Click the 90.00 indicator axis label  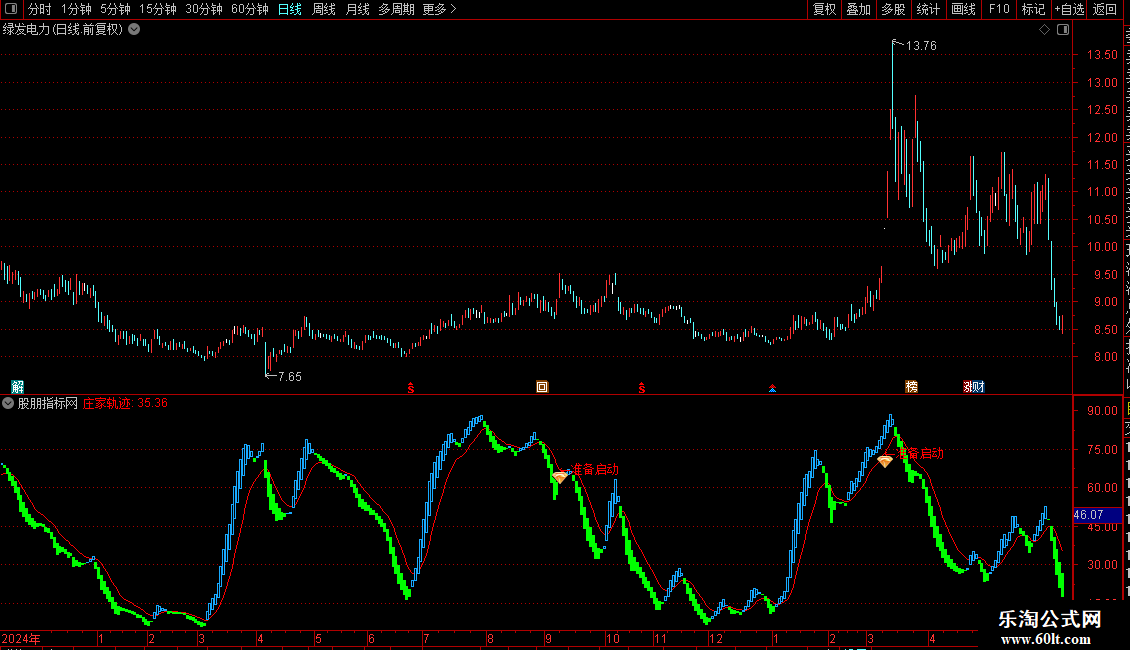click(1102, 411)
